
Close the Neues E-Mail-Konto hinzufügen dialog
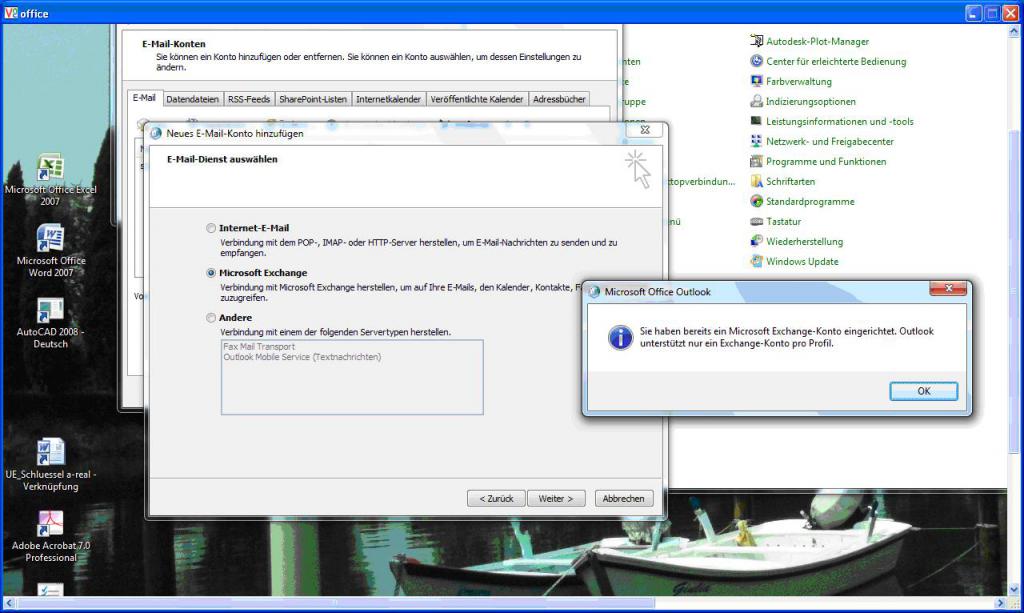click(x=645, y=129)
